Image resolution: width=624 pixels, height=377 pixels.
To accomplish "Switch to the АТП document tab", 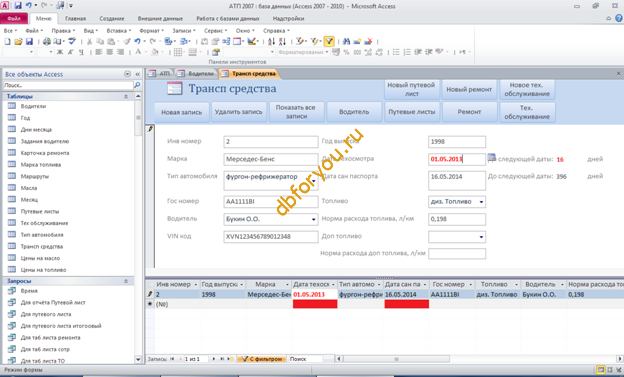I will coord(160,74).
